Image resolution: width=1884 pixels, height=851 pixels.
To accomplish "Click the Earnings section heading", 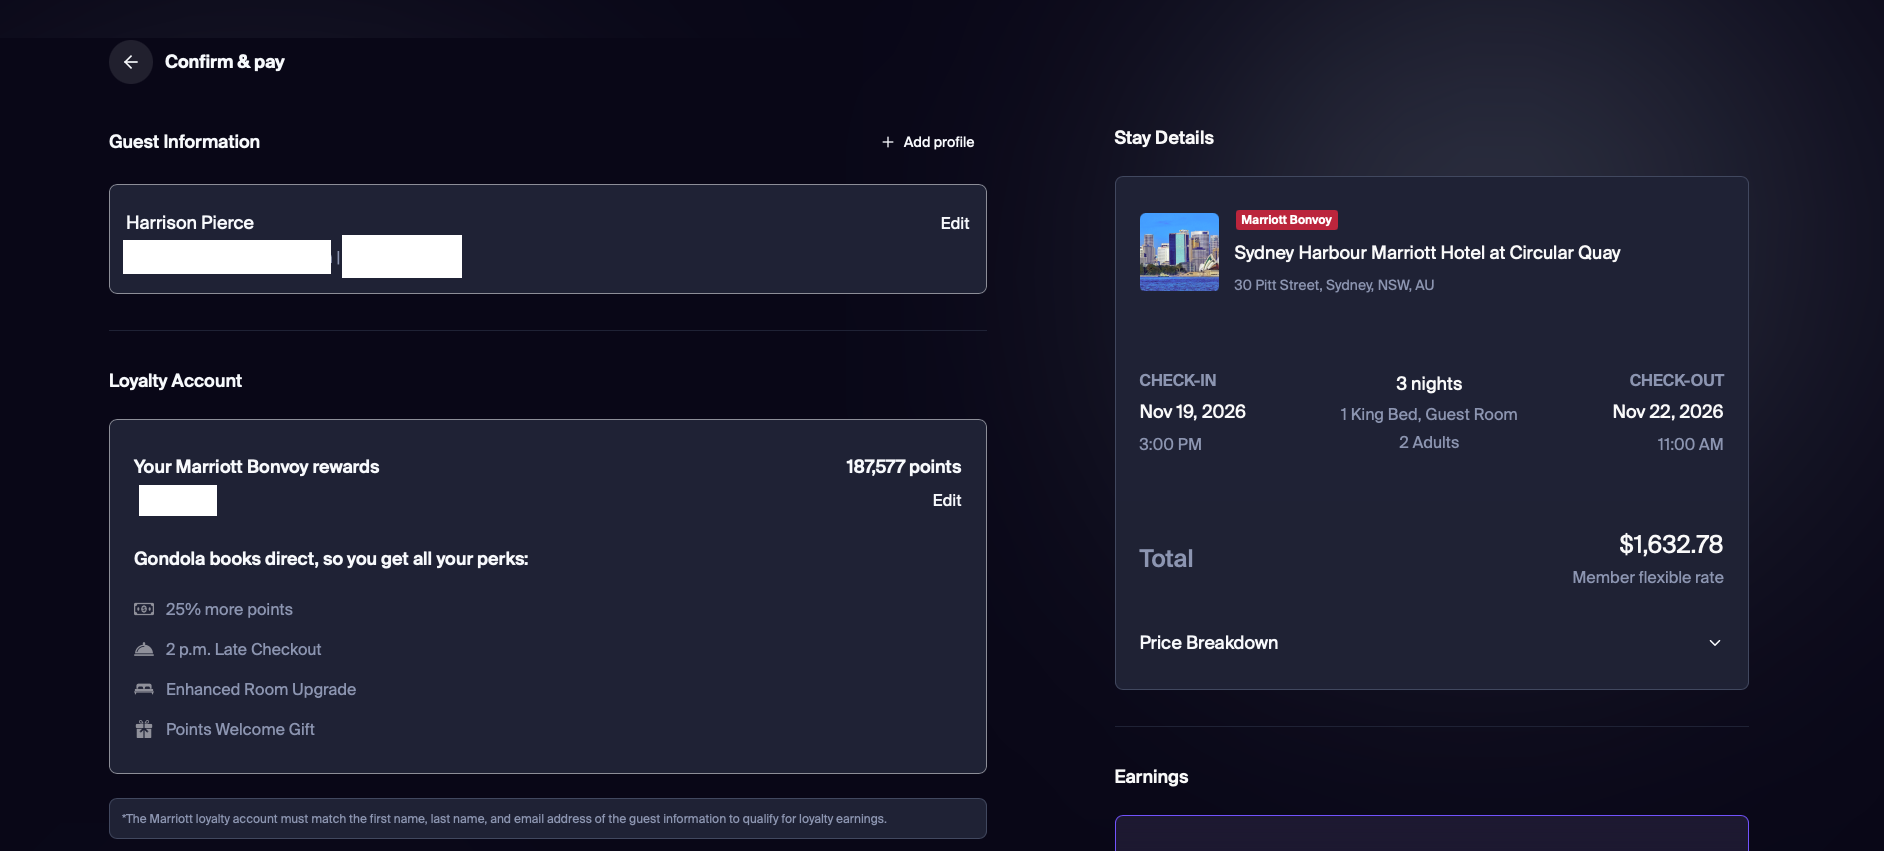I will [x=1151, y=777].
